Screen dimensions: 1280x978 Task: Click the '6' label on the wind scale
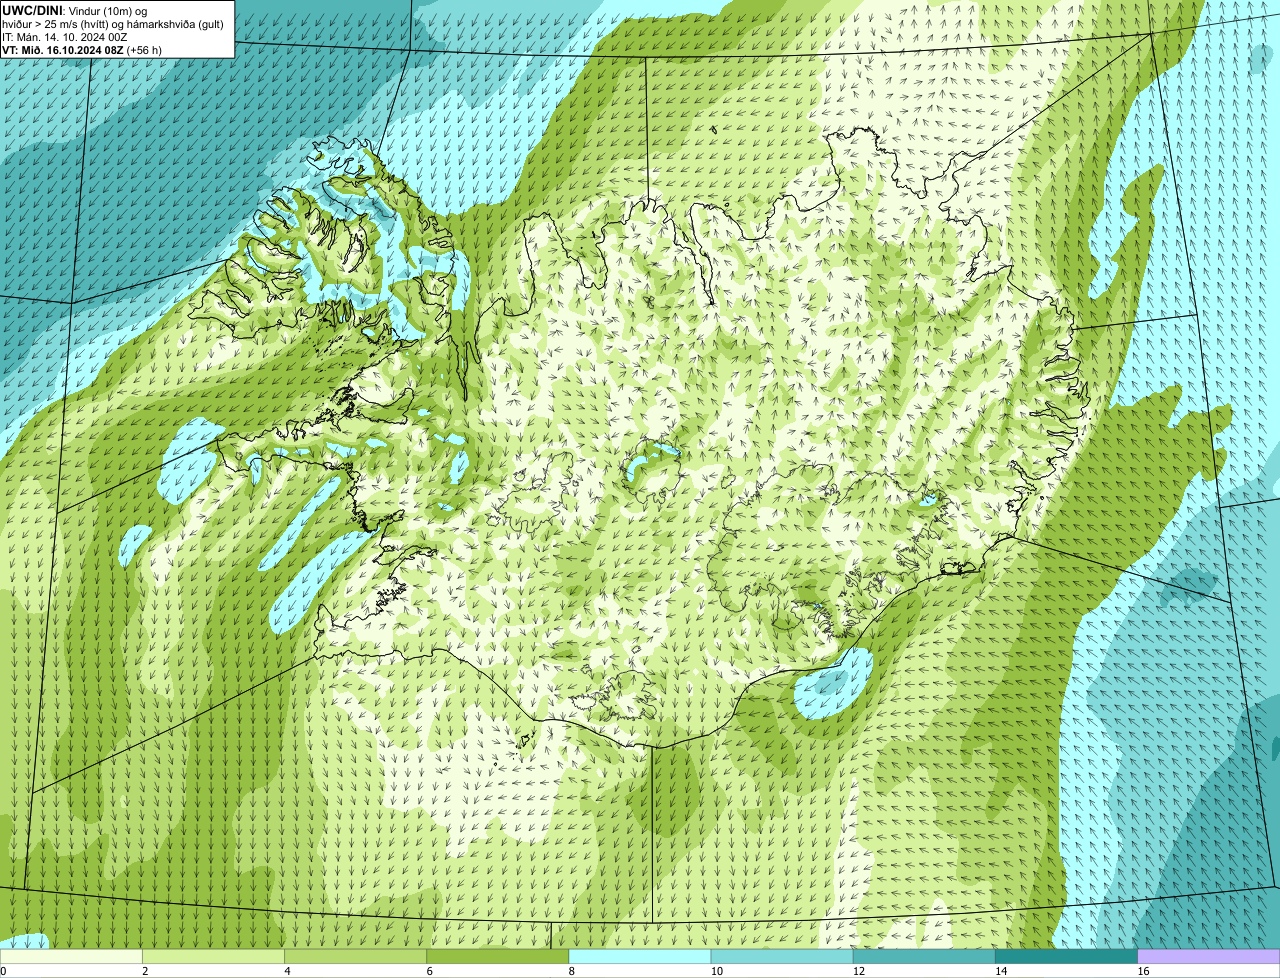pos(429,971)
